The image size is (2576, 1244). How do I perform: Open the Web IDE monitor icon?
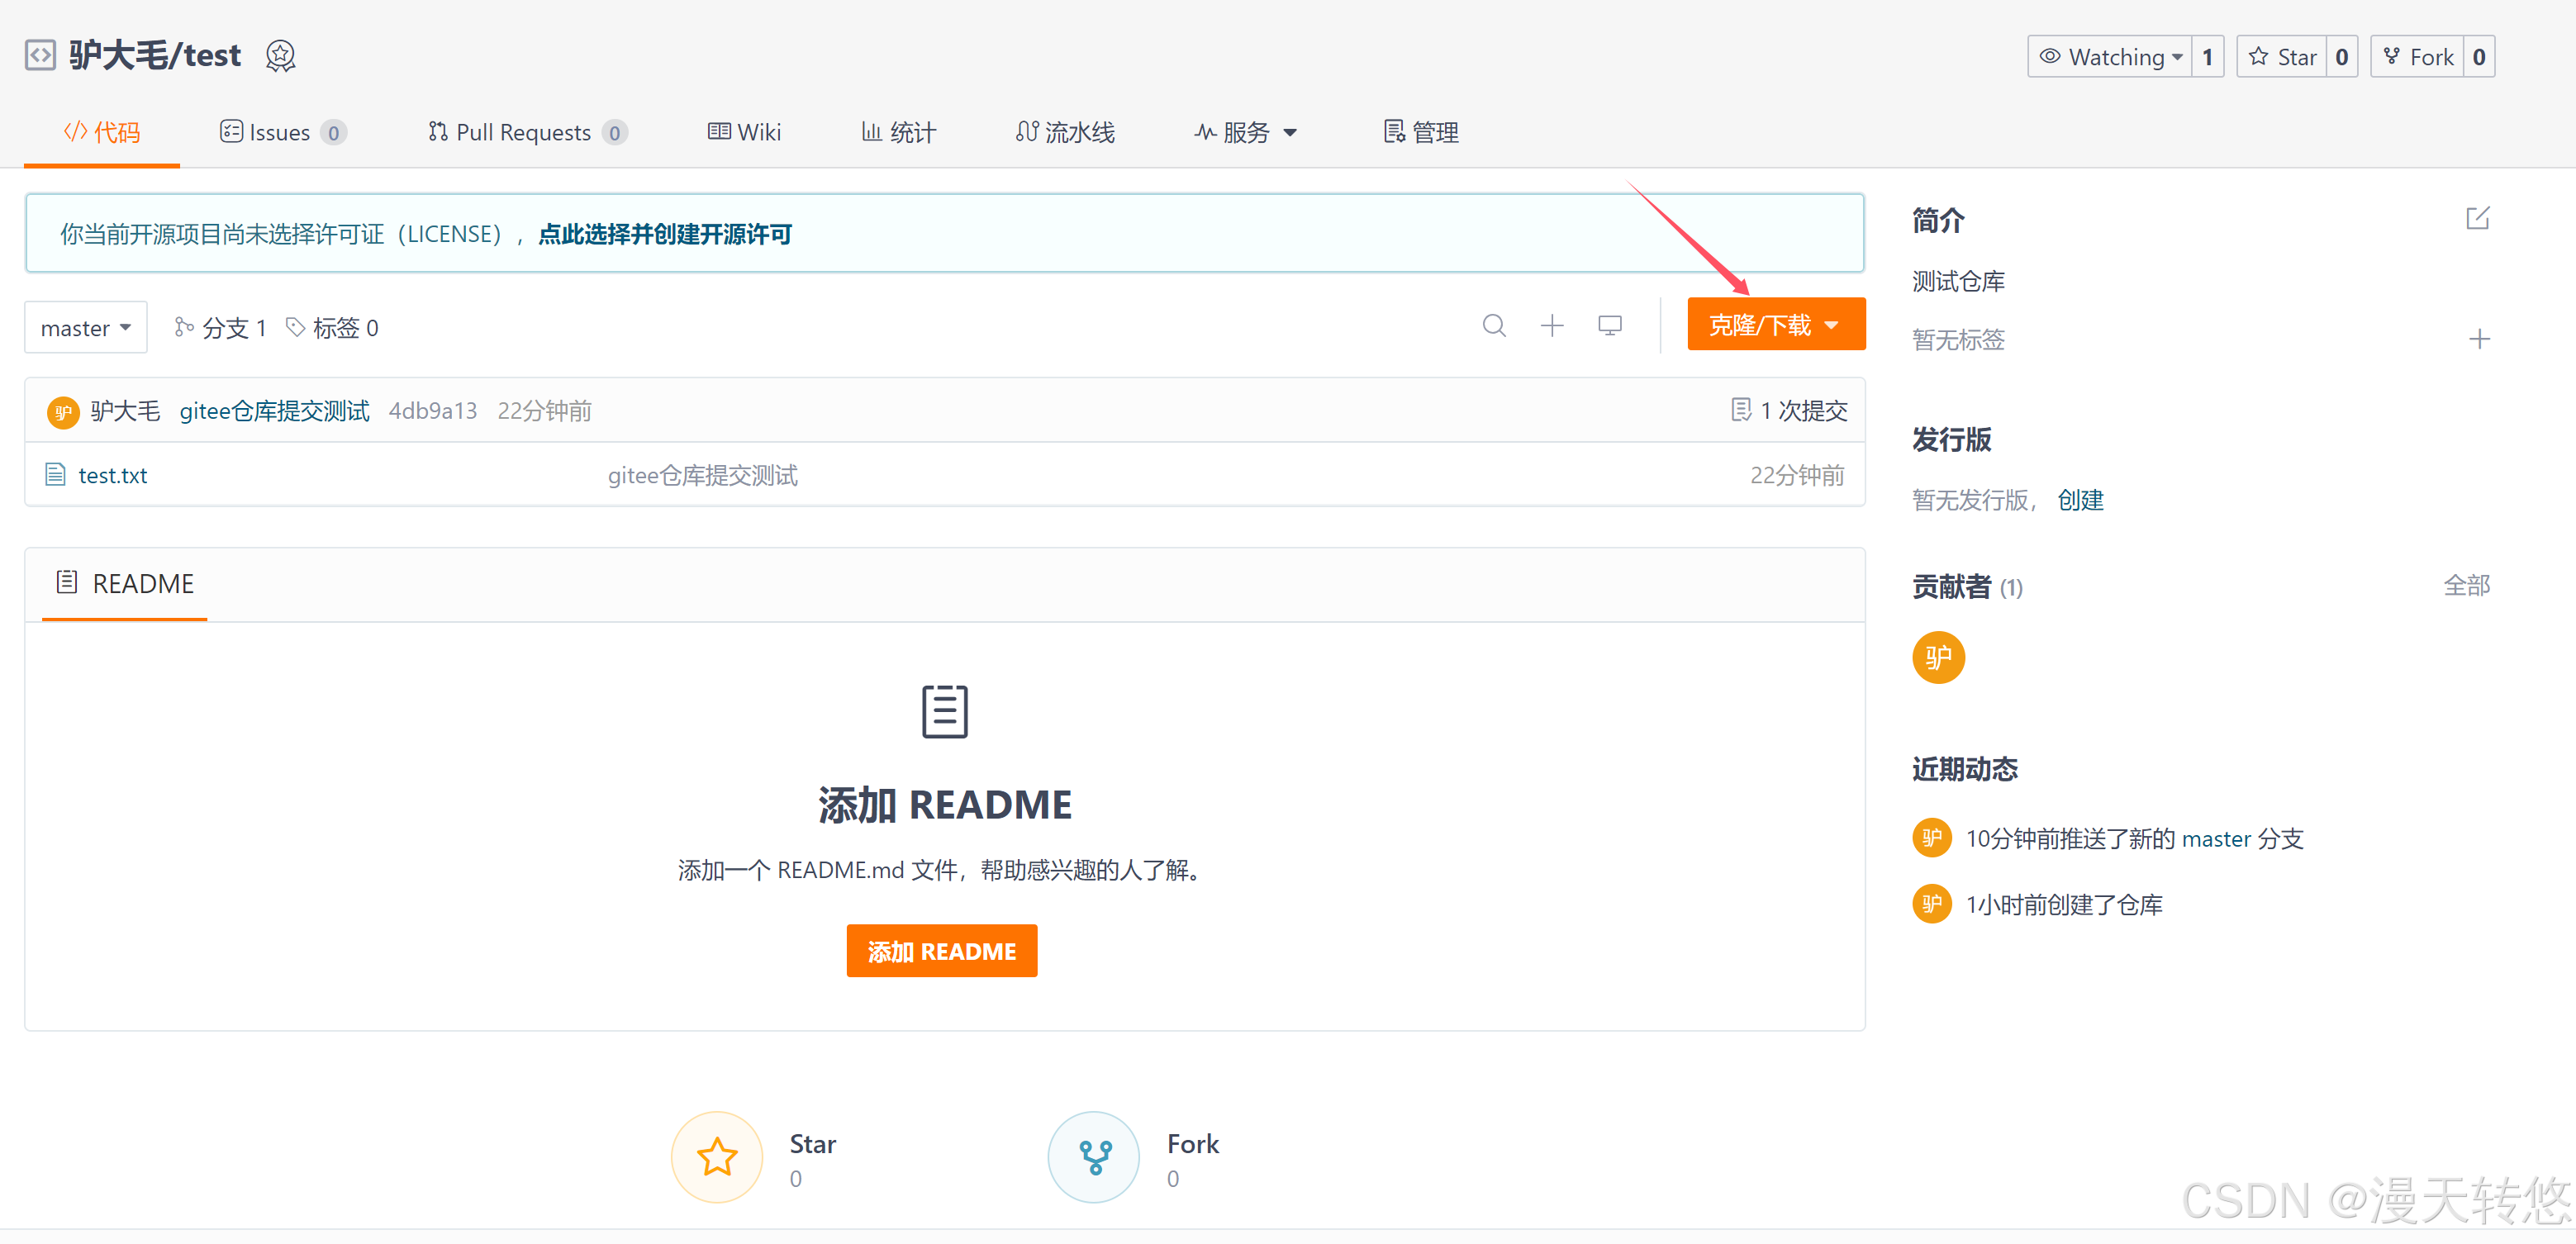1609,326
